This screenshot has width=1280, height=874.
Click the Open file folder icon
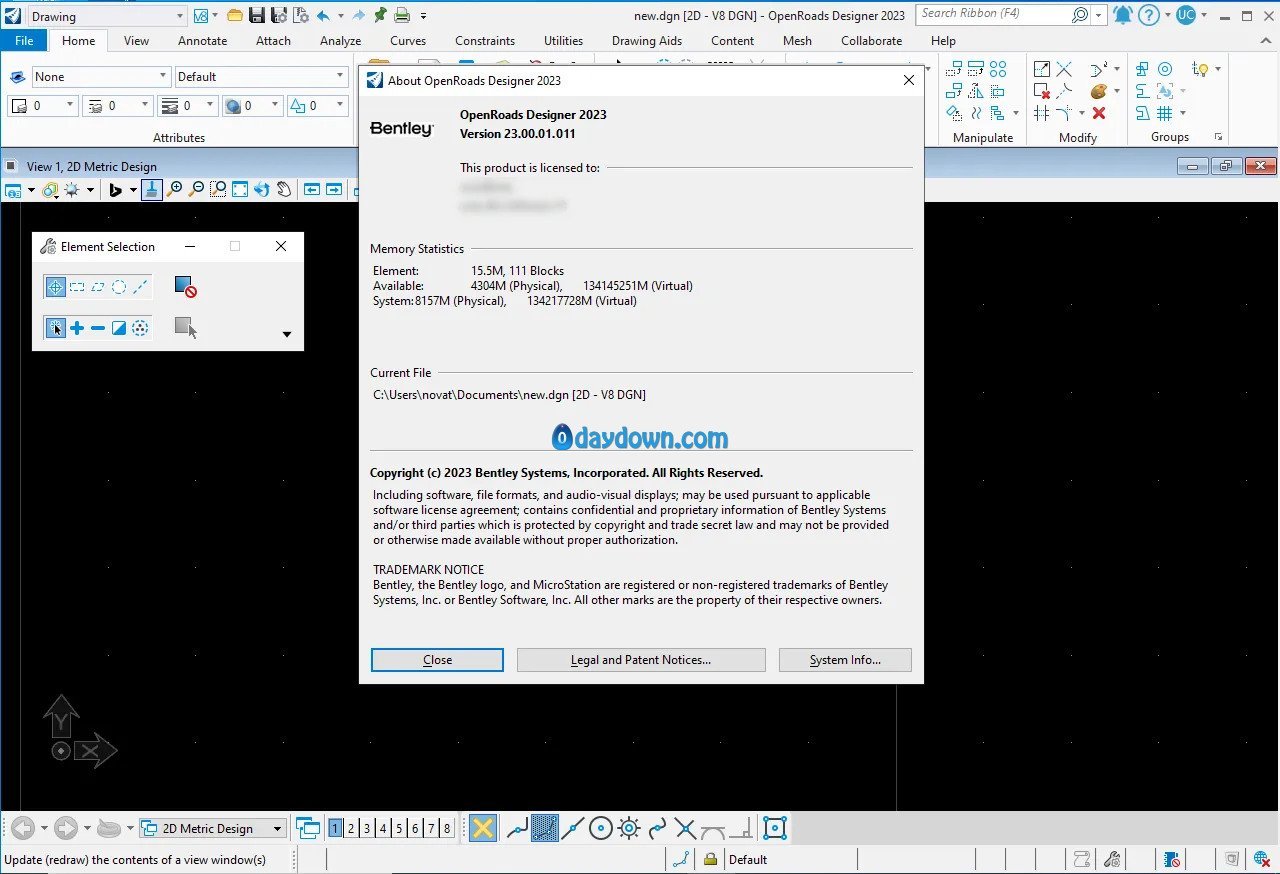coord(235,15)
